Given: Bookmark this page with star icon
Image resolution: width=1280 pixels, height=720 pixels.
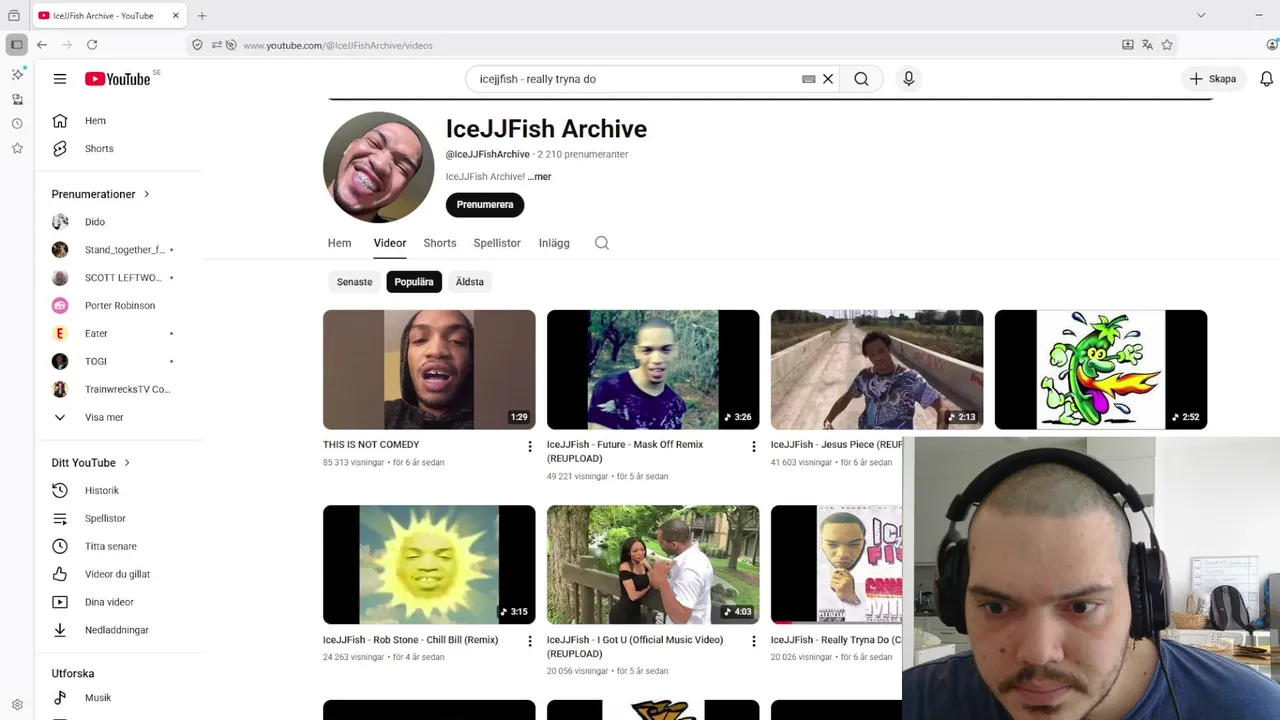Looking at the screenshot, I should tap(1167, 45).
